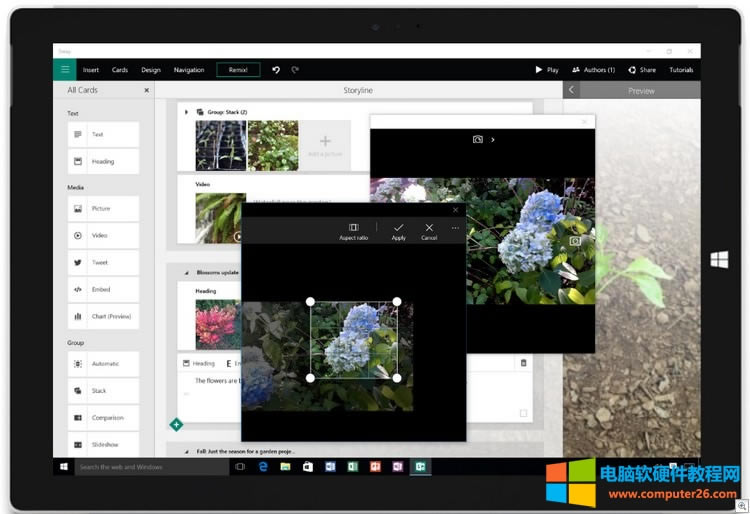Cancel the crop with the X icon
750x514 pixels.
click(x=429, y=228)
